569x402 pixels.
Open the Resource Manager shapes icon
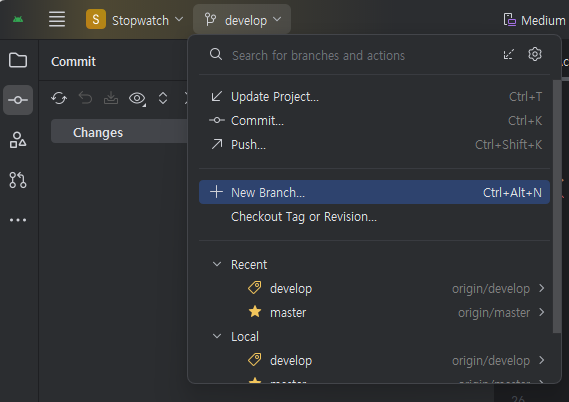[x=18, y=140]
